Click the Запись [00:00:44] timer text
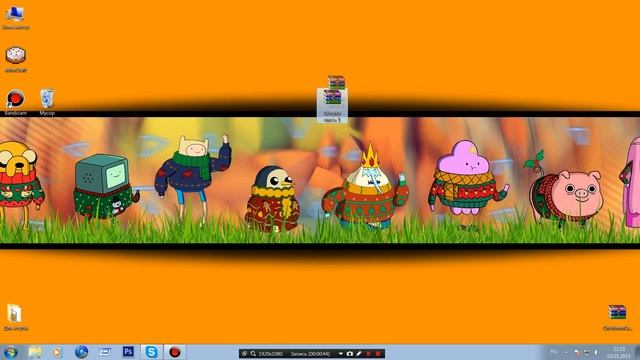Screen dimensions: 640x360 point(310,353)
